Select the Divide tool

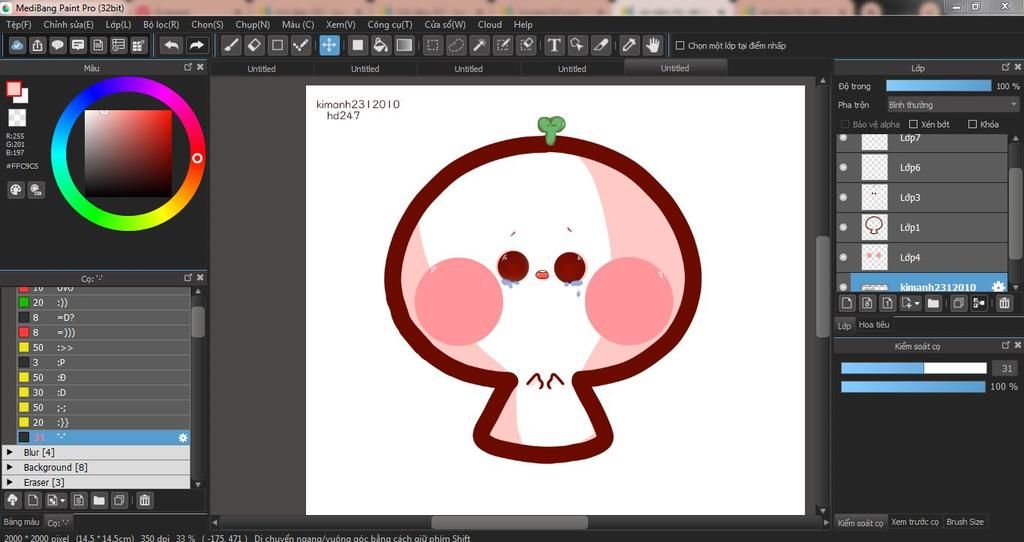[601, 45]
